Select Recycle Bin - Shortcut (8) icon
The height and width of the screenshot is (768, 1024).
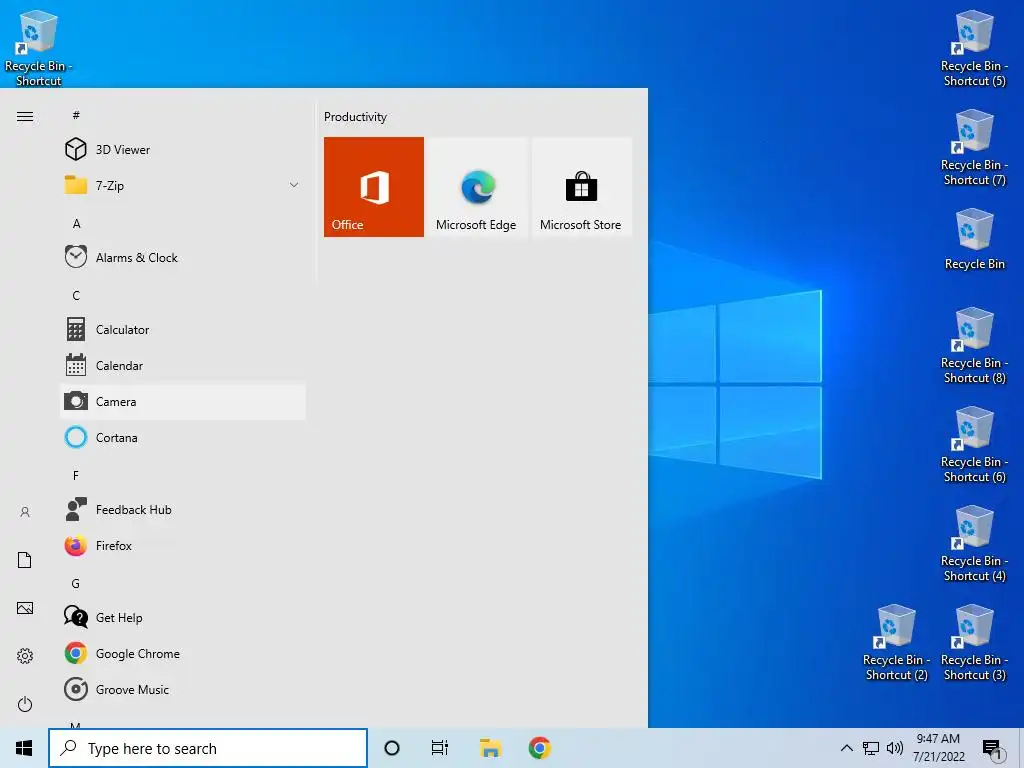[974, 345]
